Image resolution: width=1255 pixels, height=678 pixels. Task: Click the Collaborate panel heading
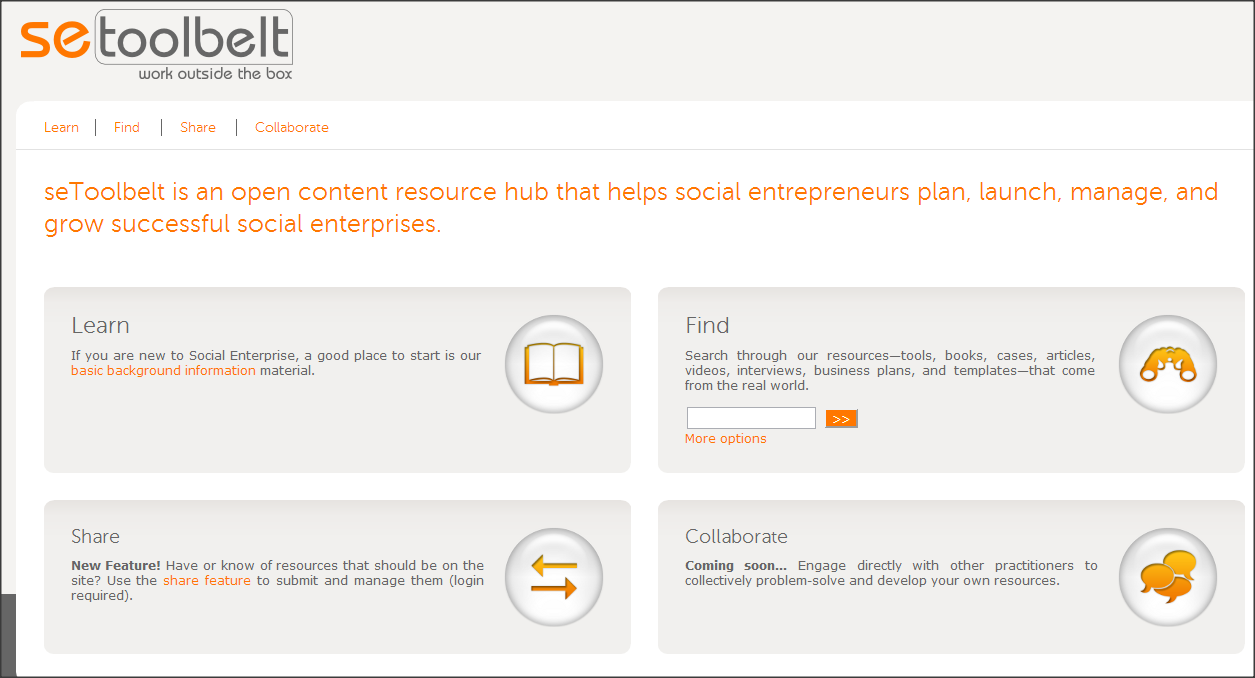click(736, 537)
